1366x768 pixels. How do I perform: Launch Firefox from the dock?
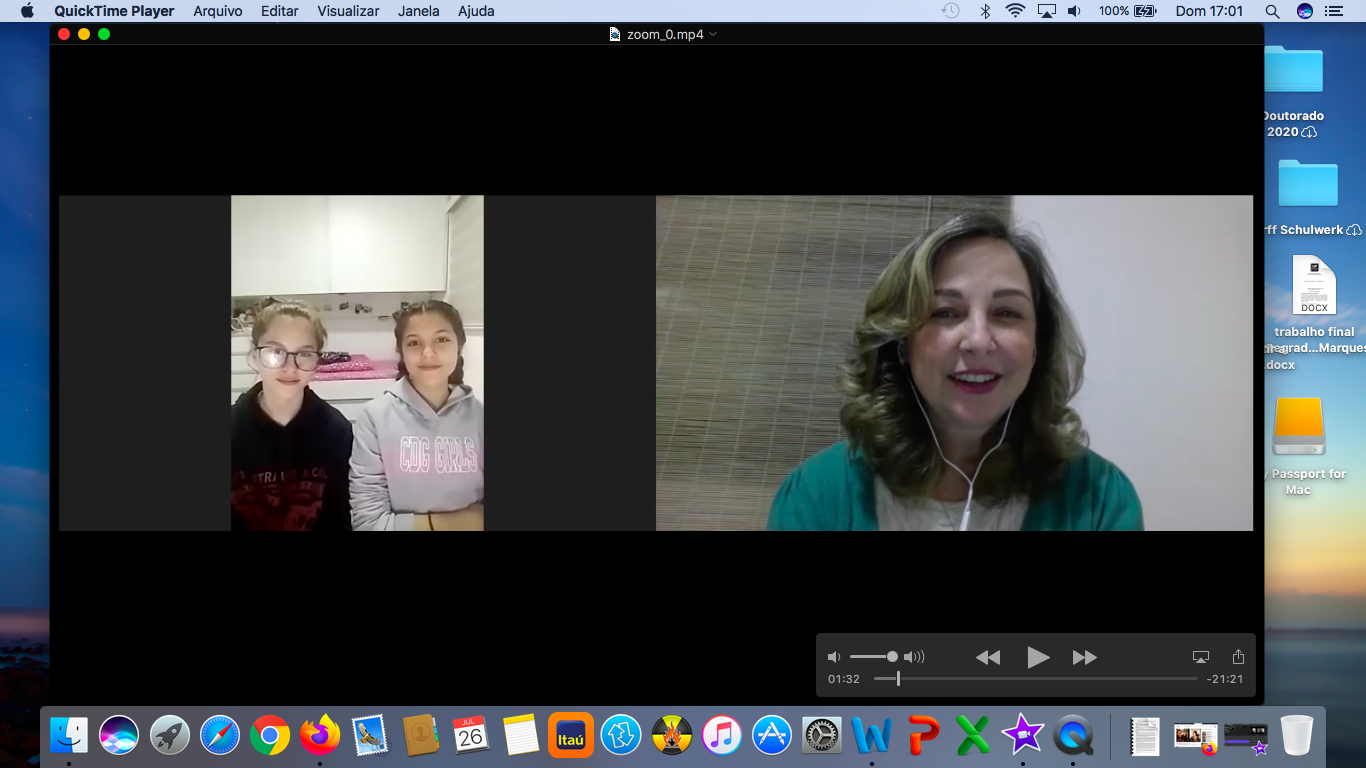pyautogui.click(x=320, y=736)
